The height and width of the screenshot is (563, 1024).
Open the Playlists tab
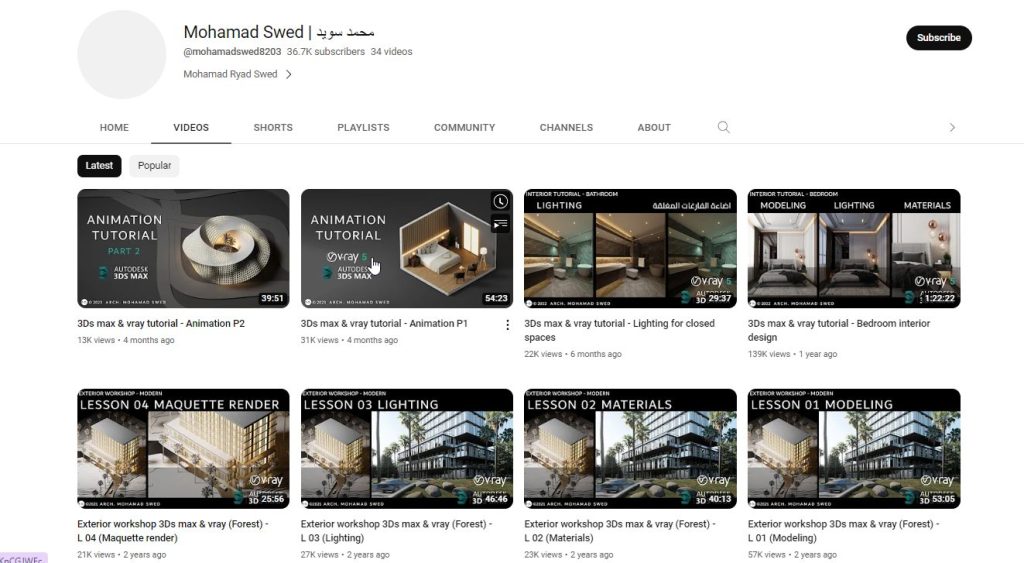(x=363, y=128)
